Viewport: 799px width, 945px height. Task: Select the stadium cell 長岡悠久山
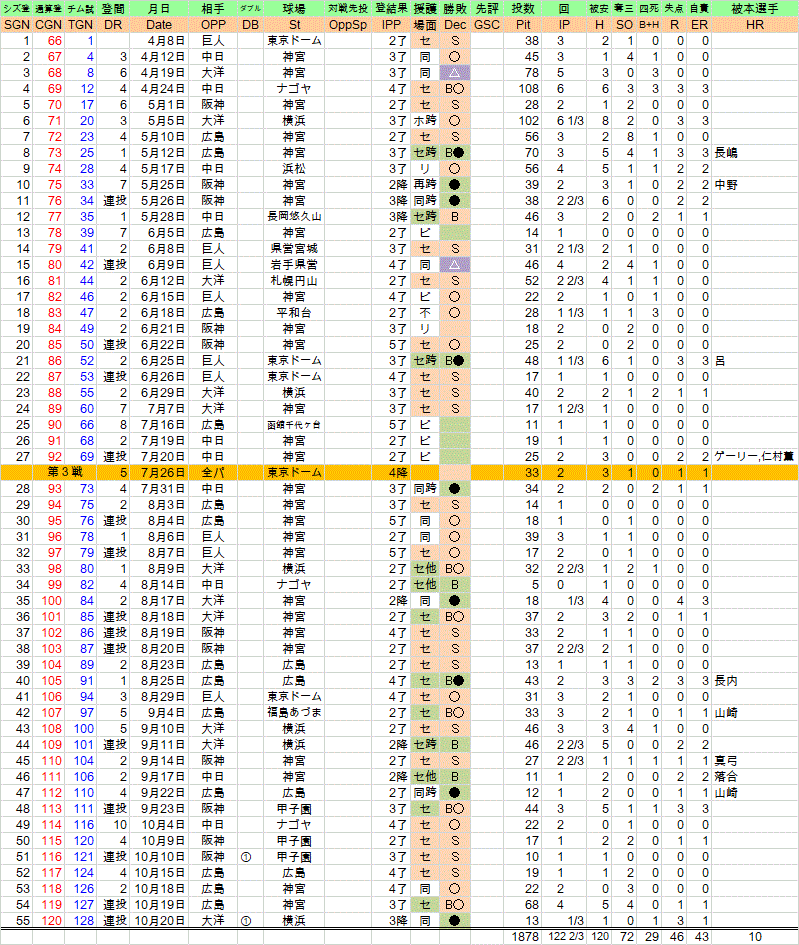(294, 216)
